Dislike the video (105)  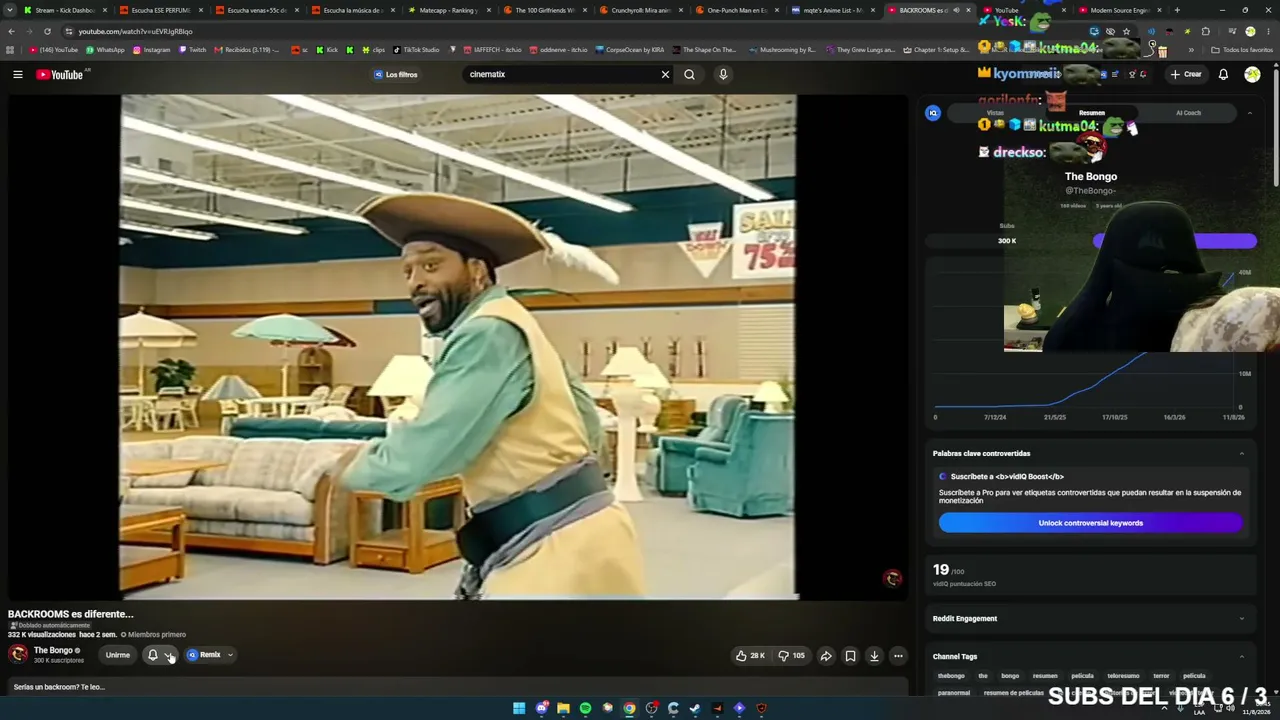791,656
